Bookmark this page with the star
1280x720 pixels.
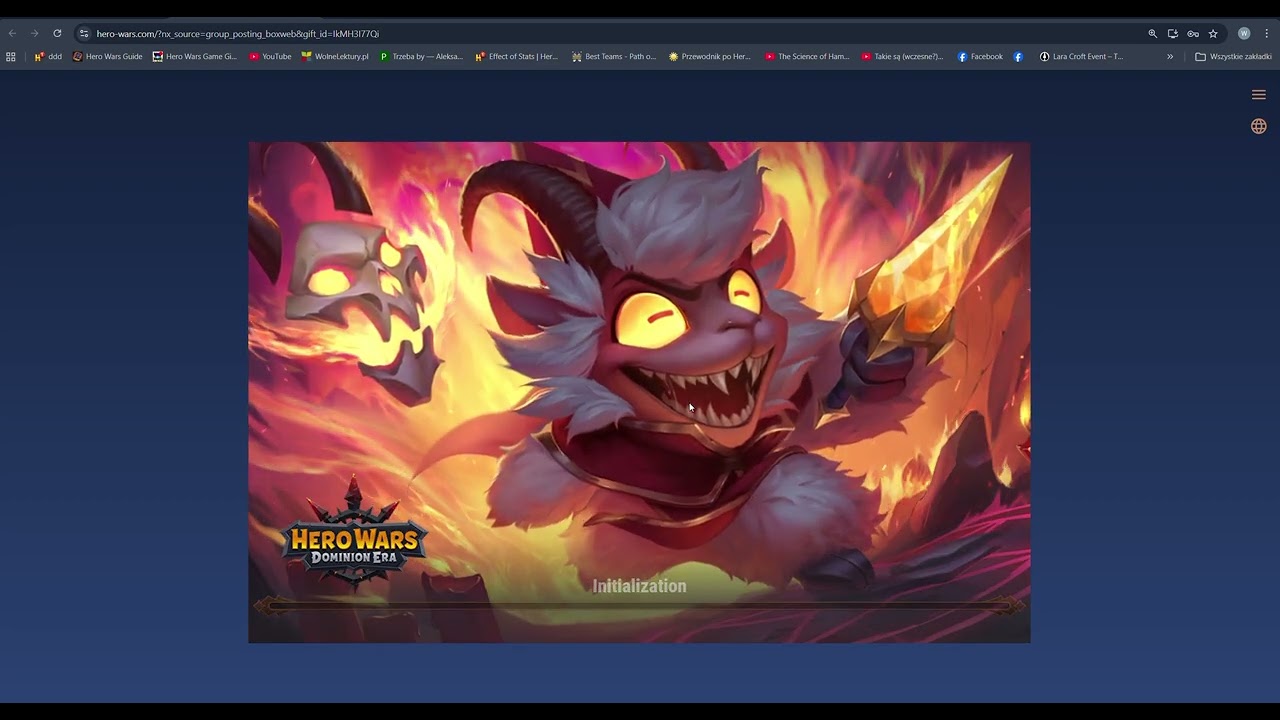pos(1213,33)
